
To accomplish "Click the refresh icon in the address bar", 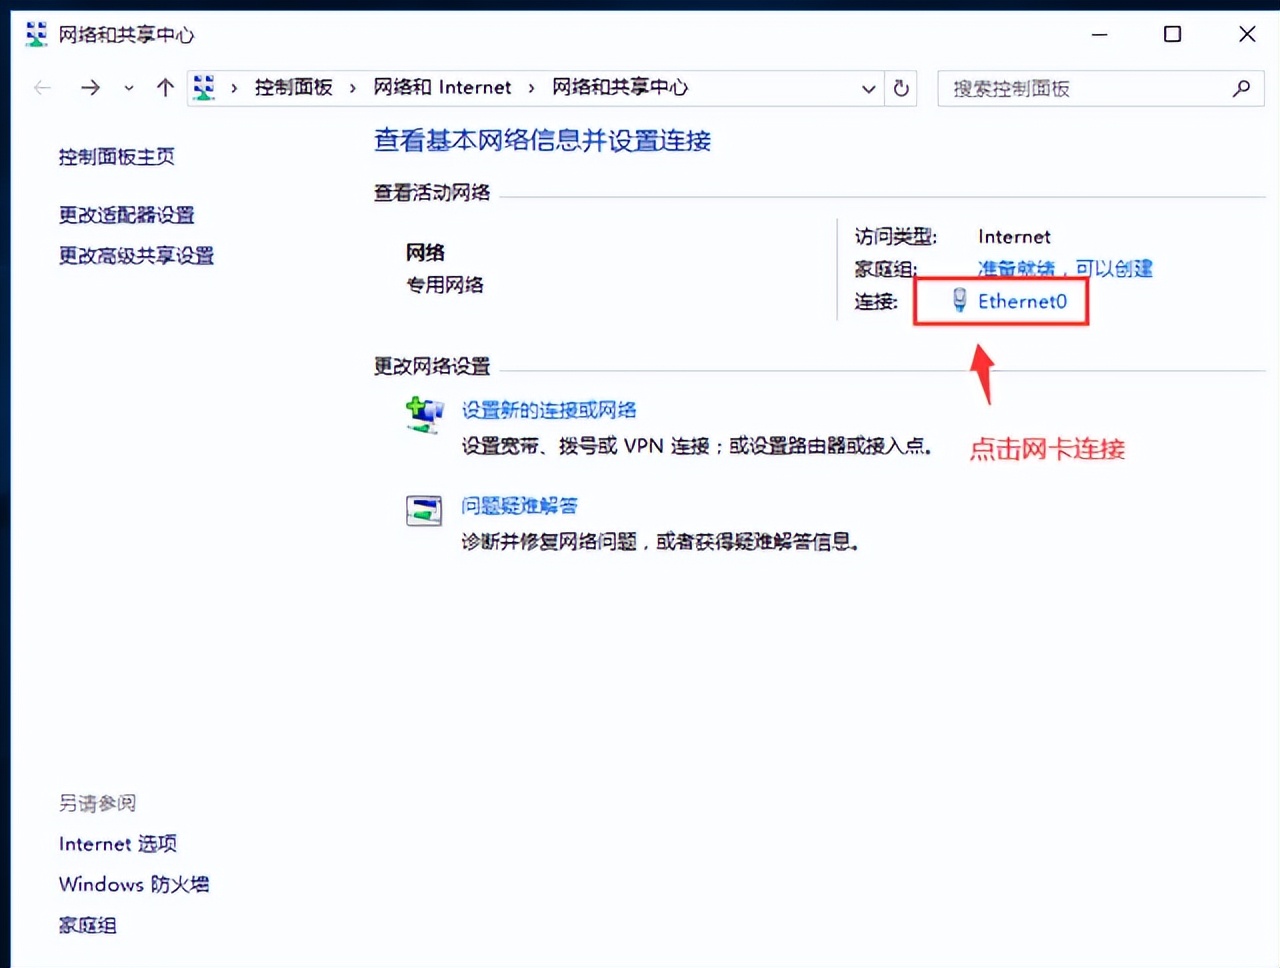I will pyautogui.click(x=900, y=88).
